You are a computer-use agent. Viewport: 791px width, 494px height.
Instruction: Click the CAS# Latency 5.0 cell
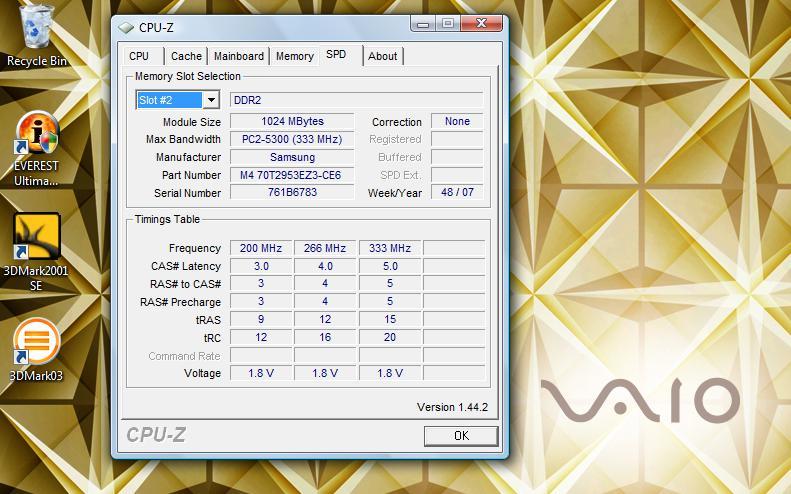click(390, 266)
